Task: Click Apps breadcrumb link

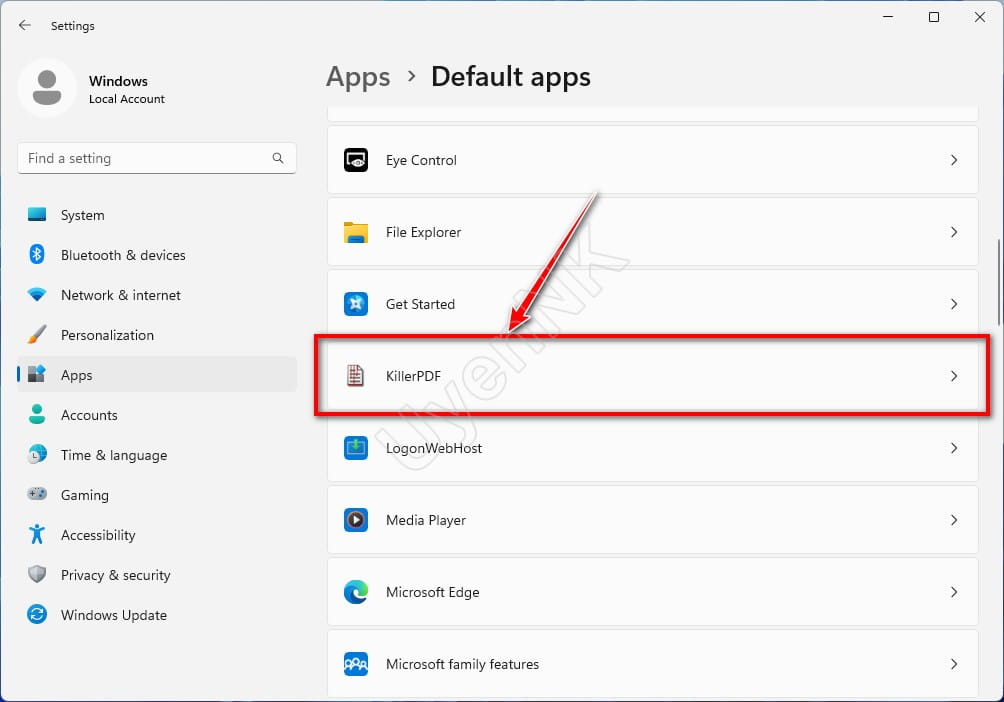Action: (358, 77)
